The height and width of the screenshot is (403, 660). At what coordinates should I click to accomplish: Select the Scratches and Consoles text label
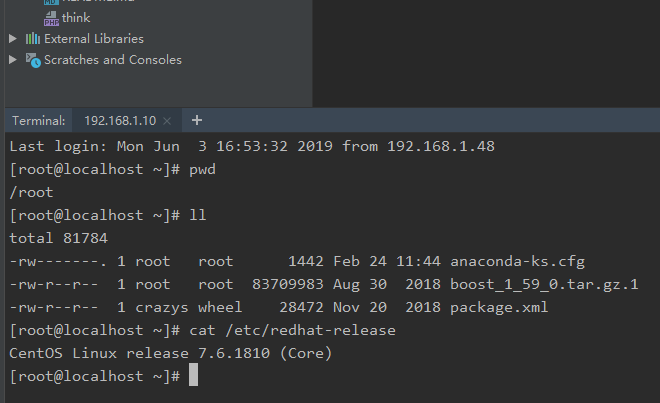[113, 60]
